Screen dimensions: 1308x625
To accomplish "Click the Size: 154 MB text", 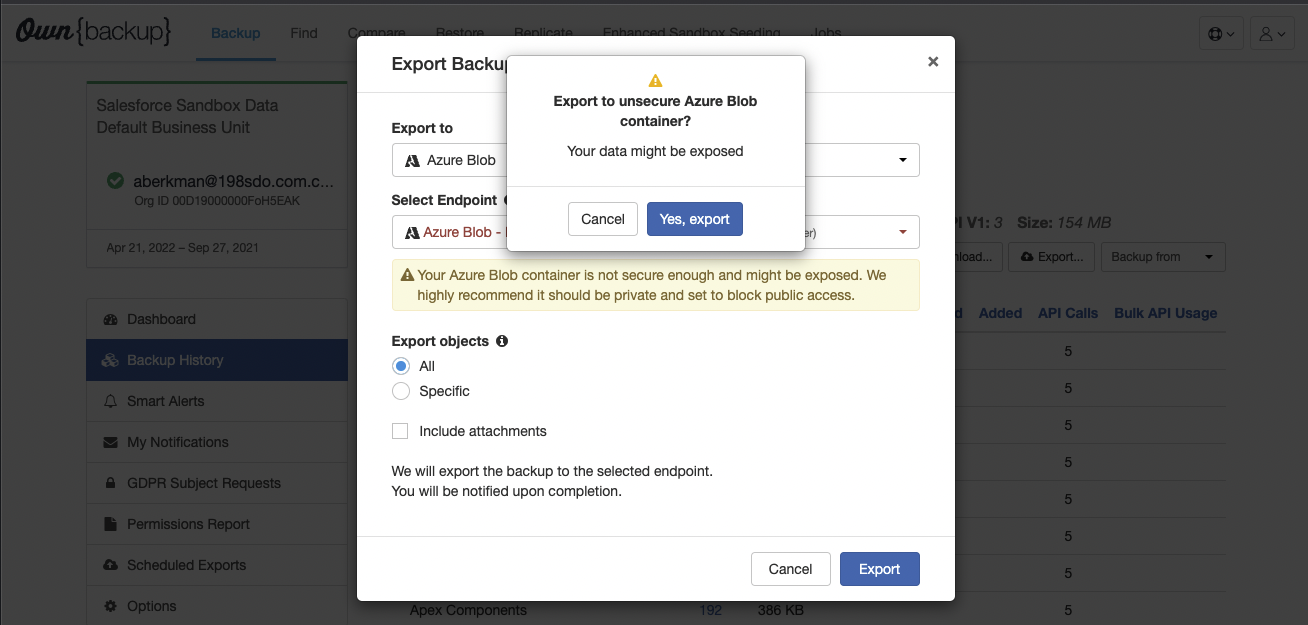I will tap(1064, 222).
